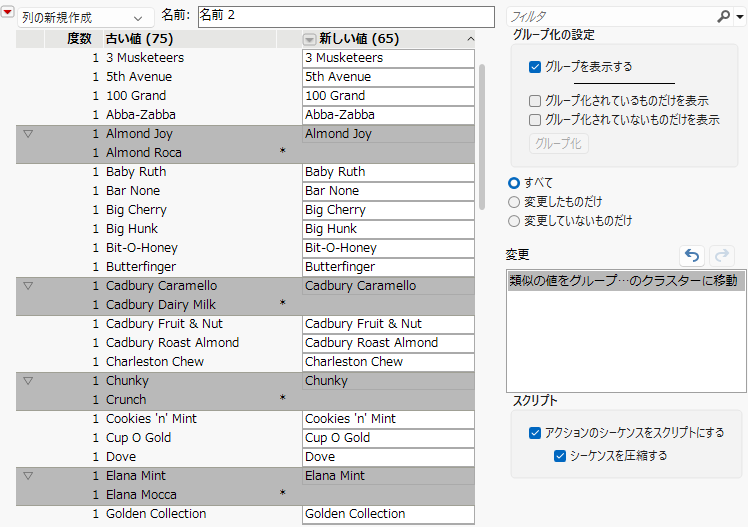Image resolution: width=748 pixels, height=527 pixels.
Task: Select 変更したものだけ radio button
Action: tap(514, 202)
